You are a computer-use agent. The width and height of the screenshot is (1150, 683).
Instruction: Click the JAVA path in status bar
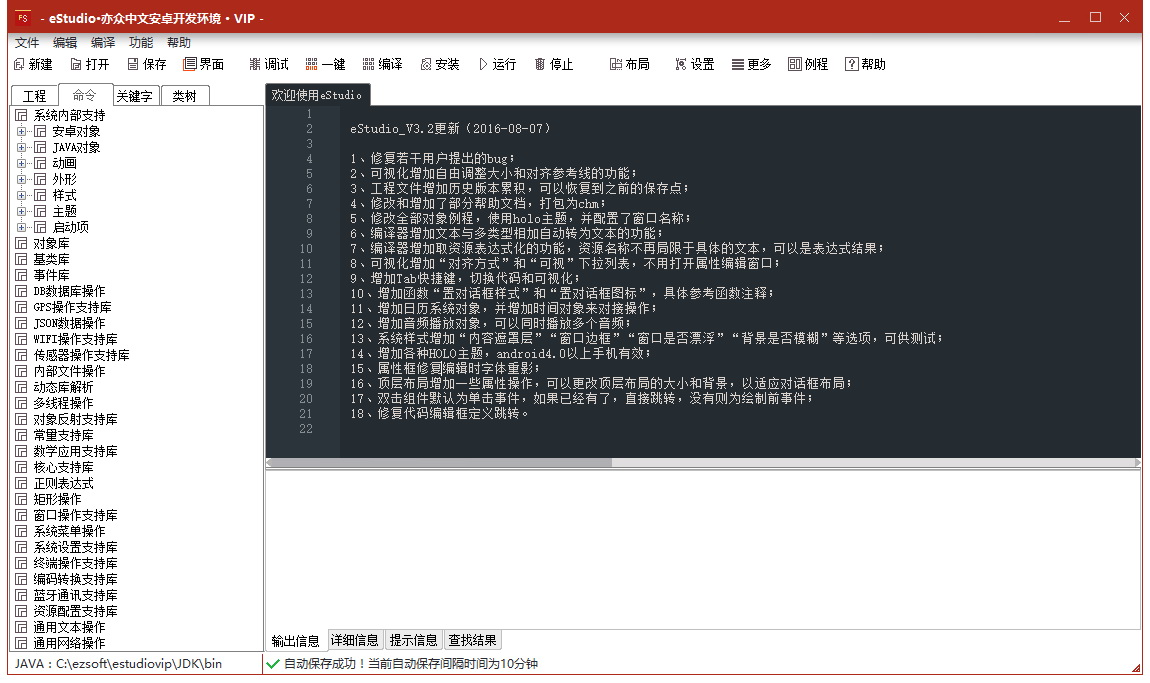coord(118,664)
